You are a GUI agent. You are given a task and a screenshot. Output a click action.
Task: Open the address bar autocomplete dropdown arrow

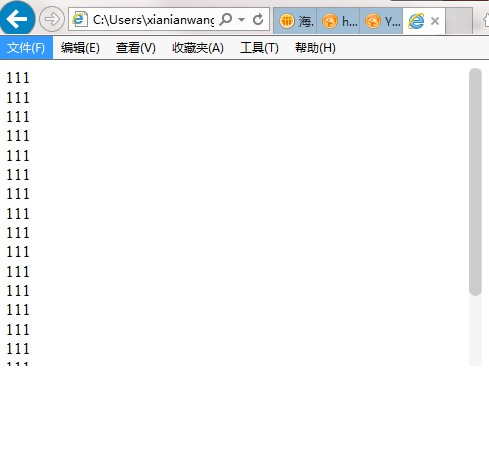coord(242,19)
